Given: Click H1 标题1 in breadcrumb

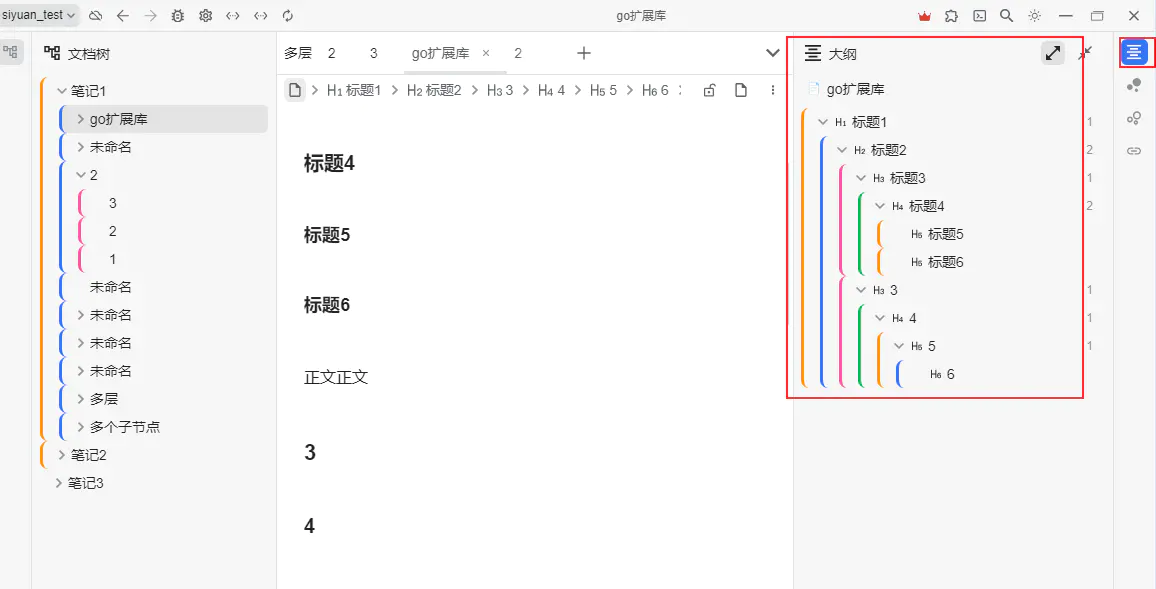Looking at the screenshot, I should (x=354, y=90).
